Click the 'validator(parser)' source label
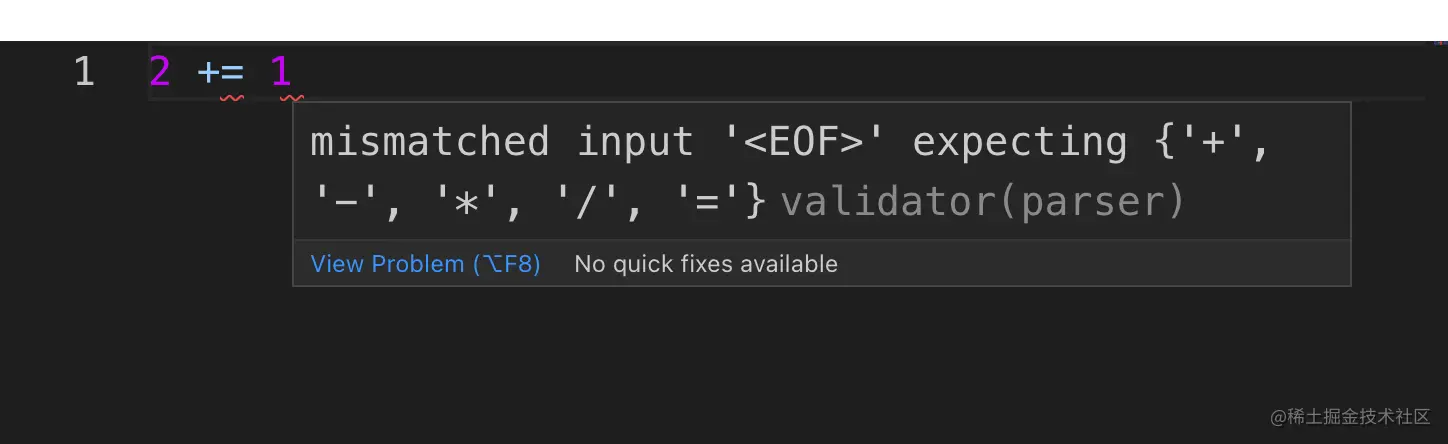The height and width of the screenshot is (444, 1448). point(982,202)
